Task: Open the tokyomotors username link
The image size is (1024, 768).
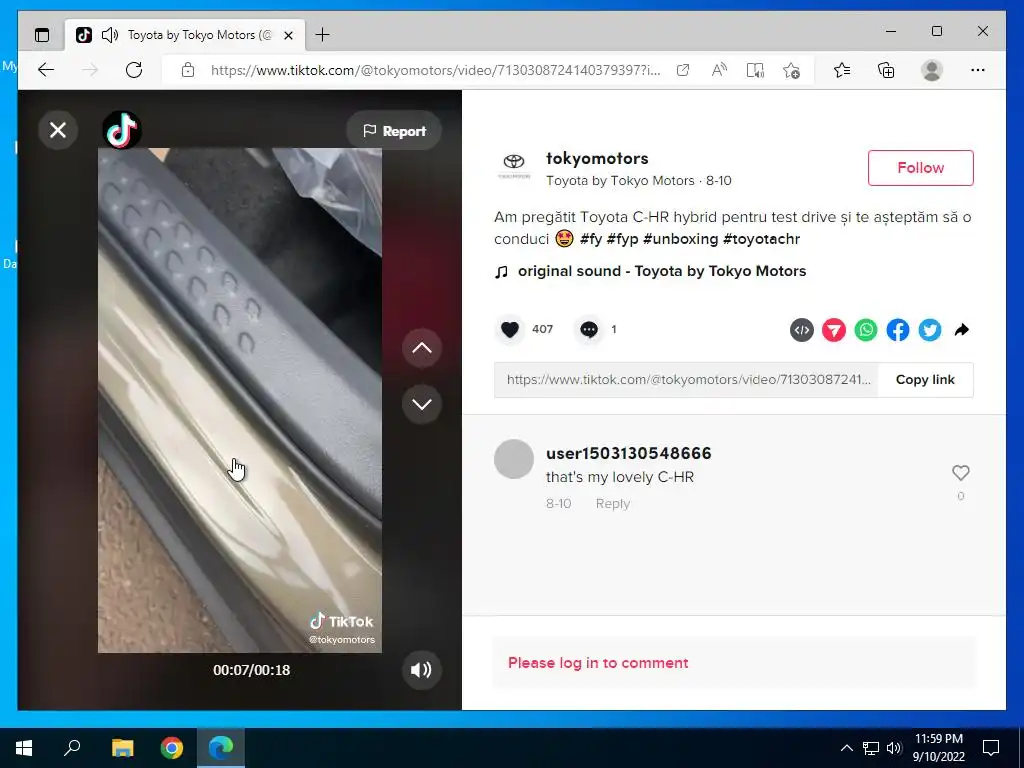Action: 597,159
